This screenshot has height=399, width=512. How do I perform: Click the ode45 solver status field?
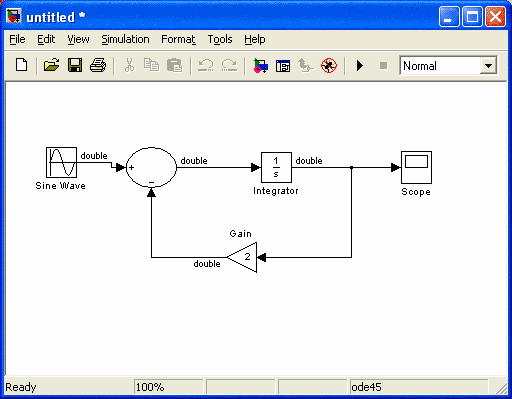(x=419, y=387)
